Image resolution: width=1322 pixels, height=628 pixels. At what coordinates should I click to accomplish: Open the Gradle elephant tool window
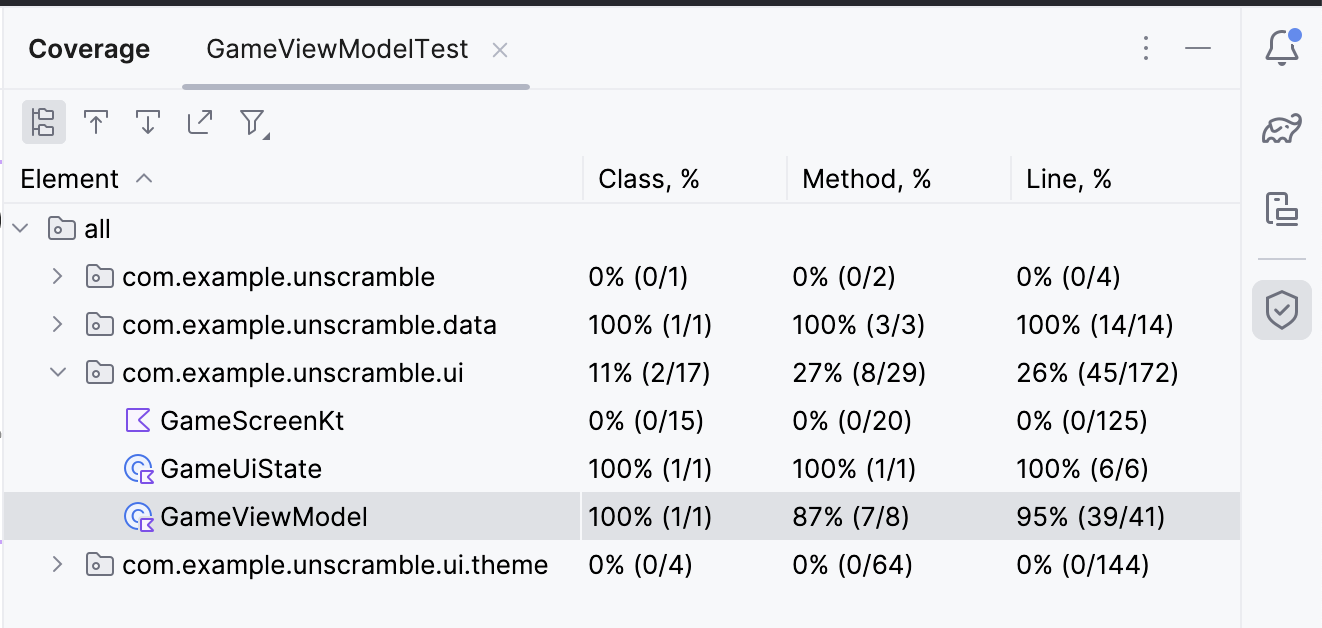1282,129
